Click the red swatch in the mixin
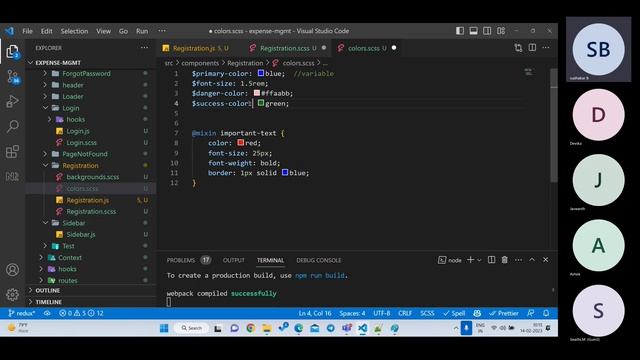 pyautogui.click(x=240, y=142)
